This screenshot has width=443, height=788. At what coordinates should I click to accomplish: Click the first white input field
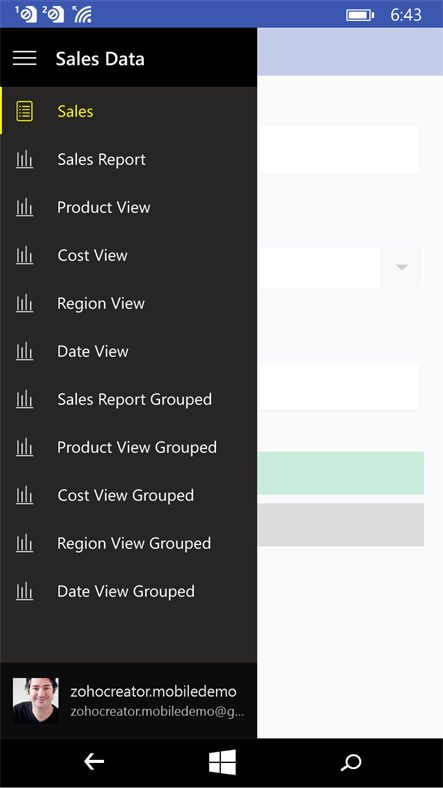pos(338,150)
